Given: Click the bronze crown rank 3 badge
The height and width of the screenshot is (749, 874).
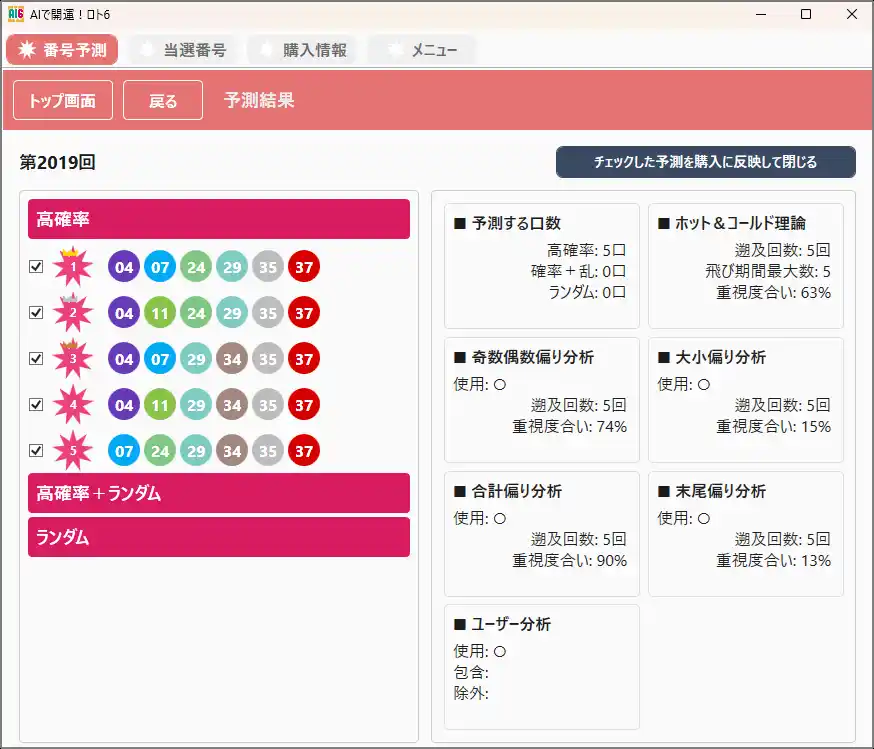Looking at the screenshot, I should [72, 359].
